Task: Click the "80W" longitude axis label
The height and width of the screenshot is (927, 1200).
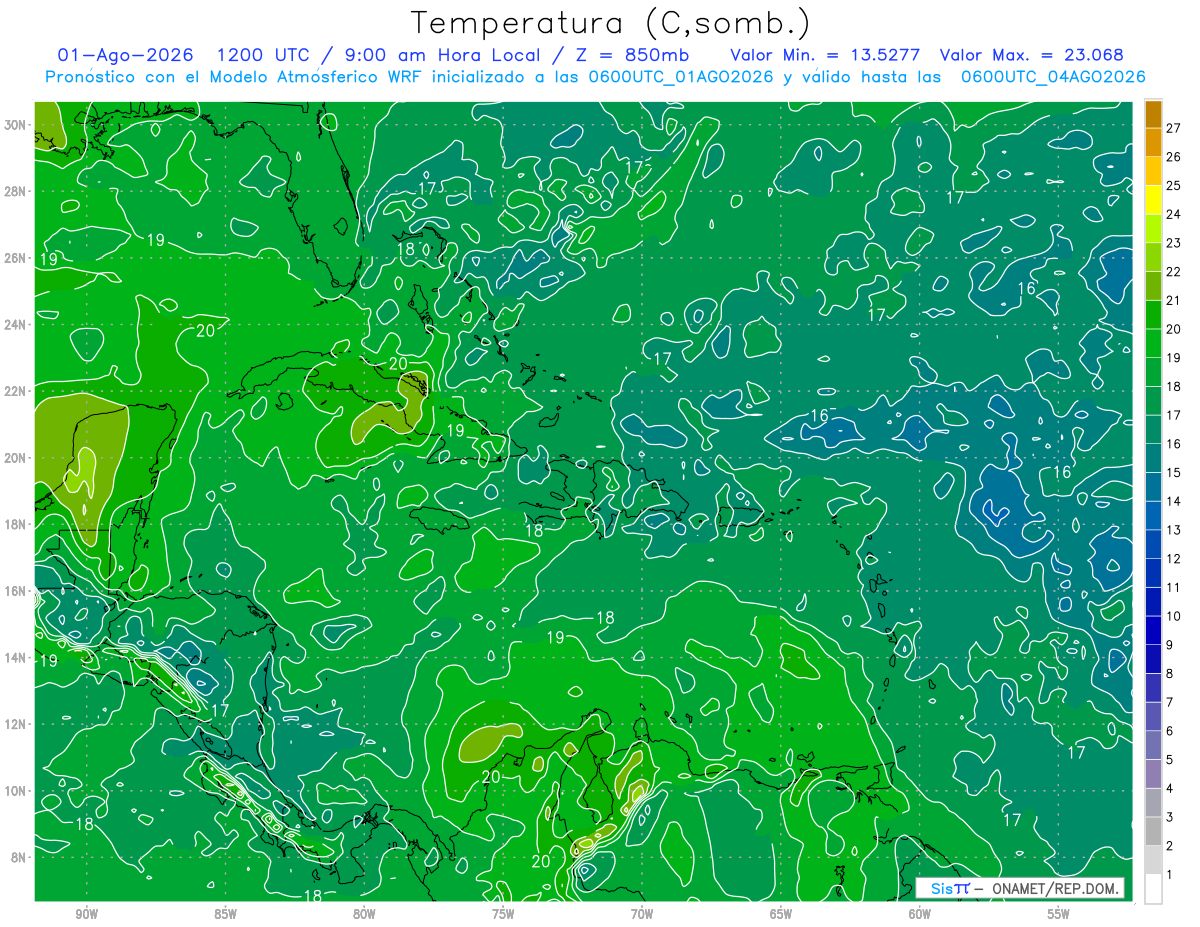Action: pos(364,914)
